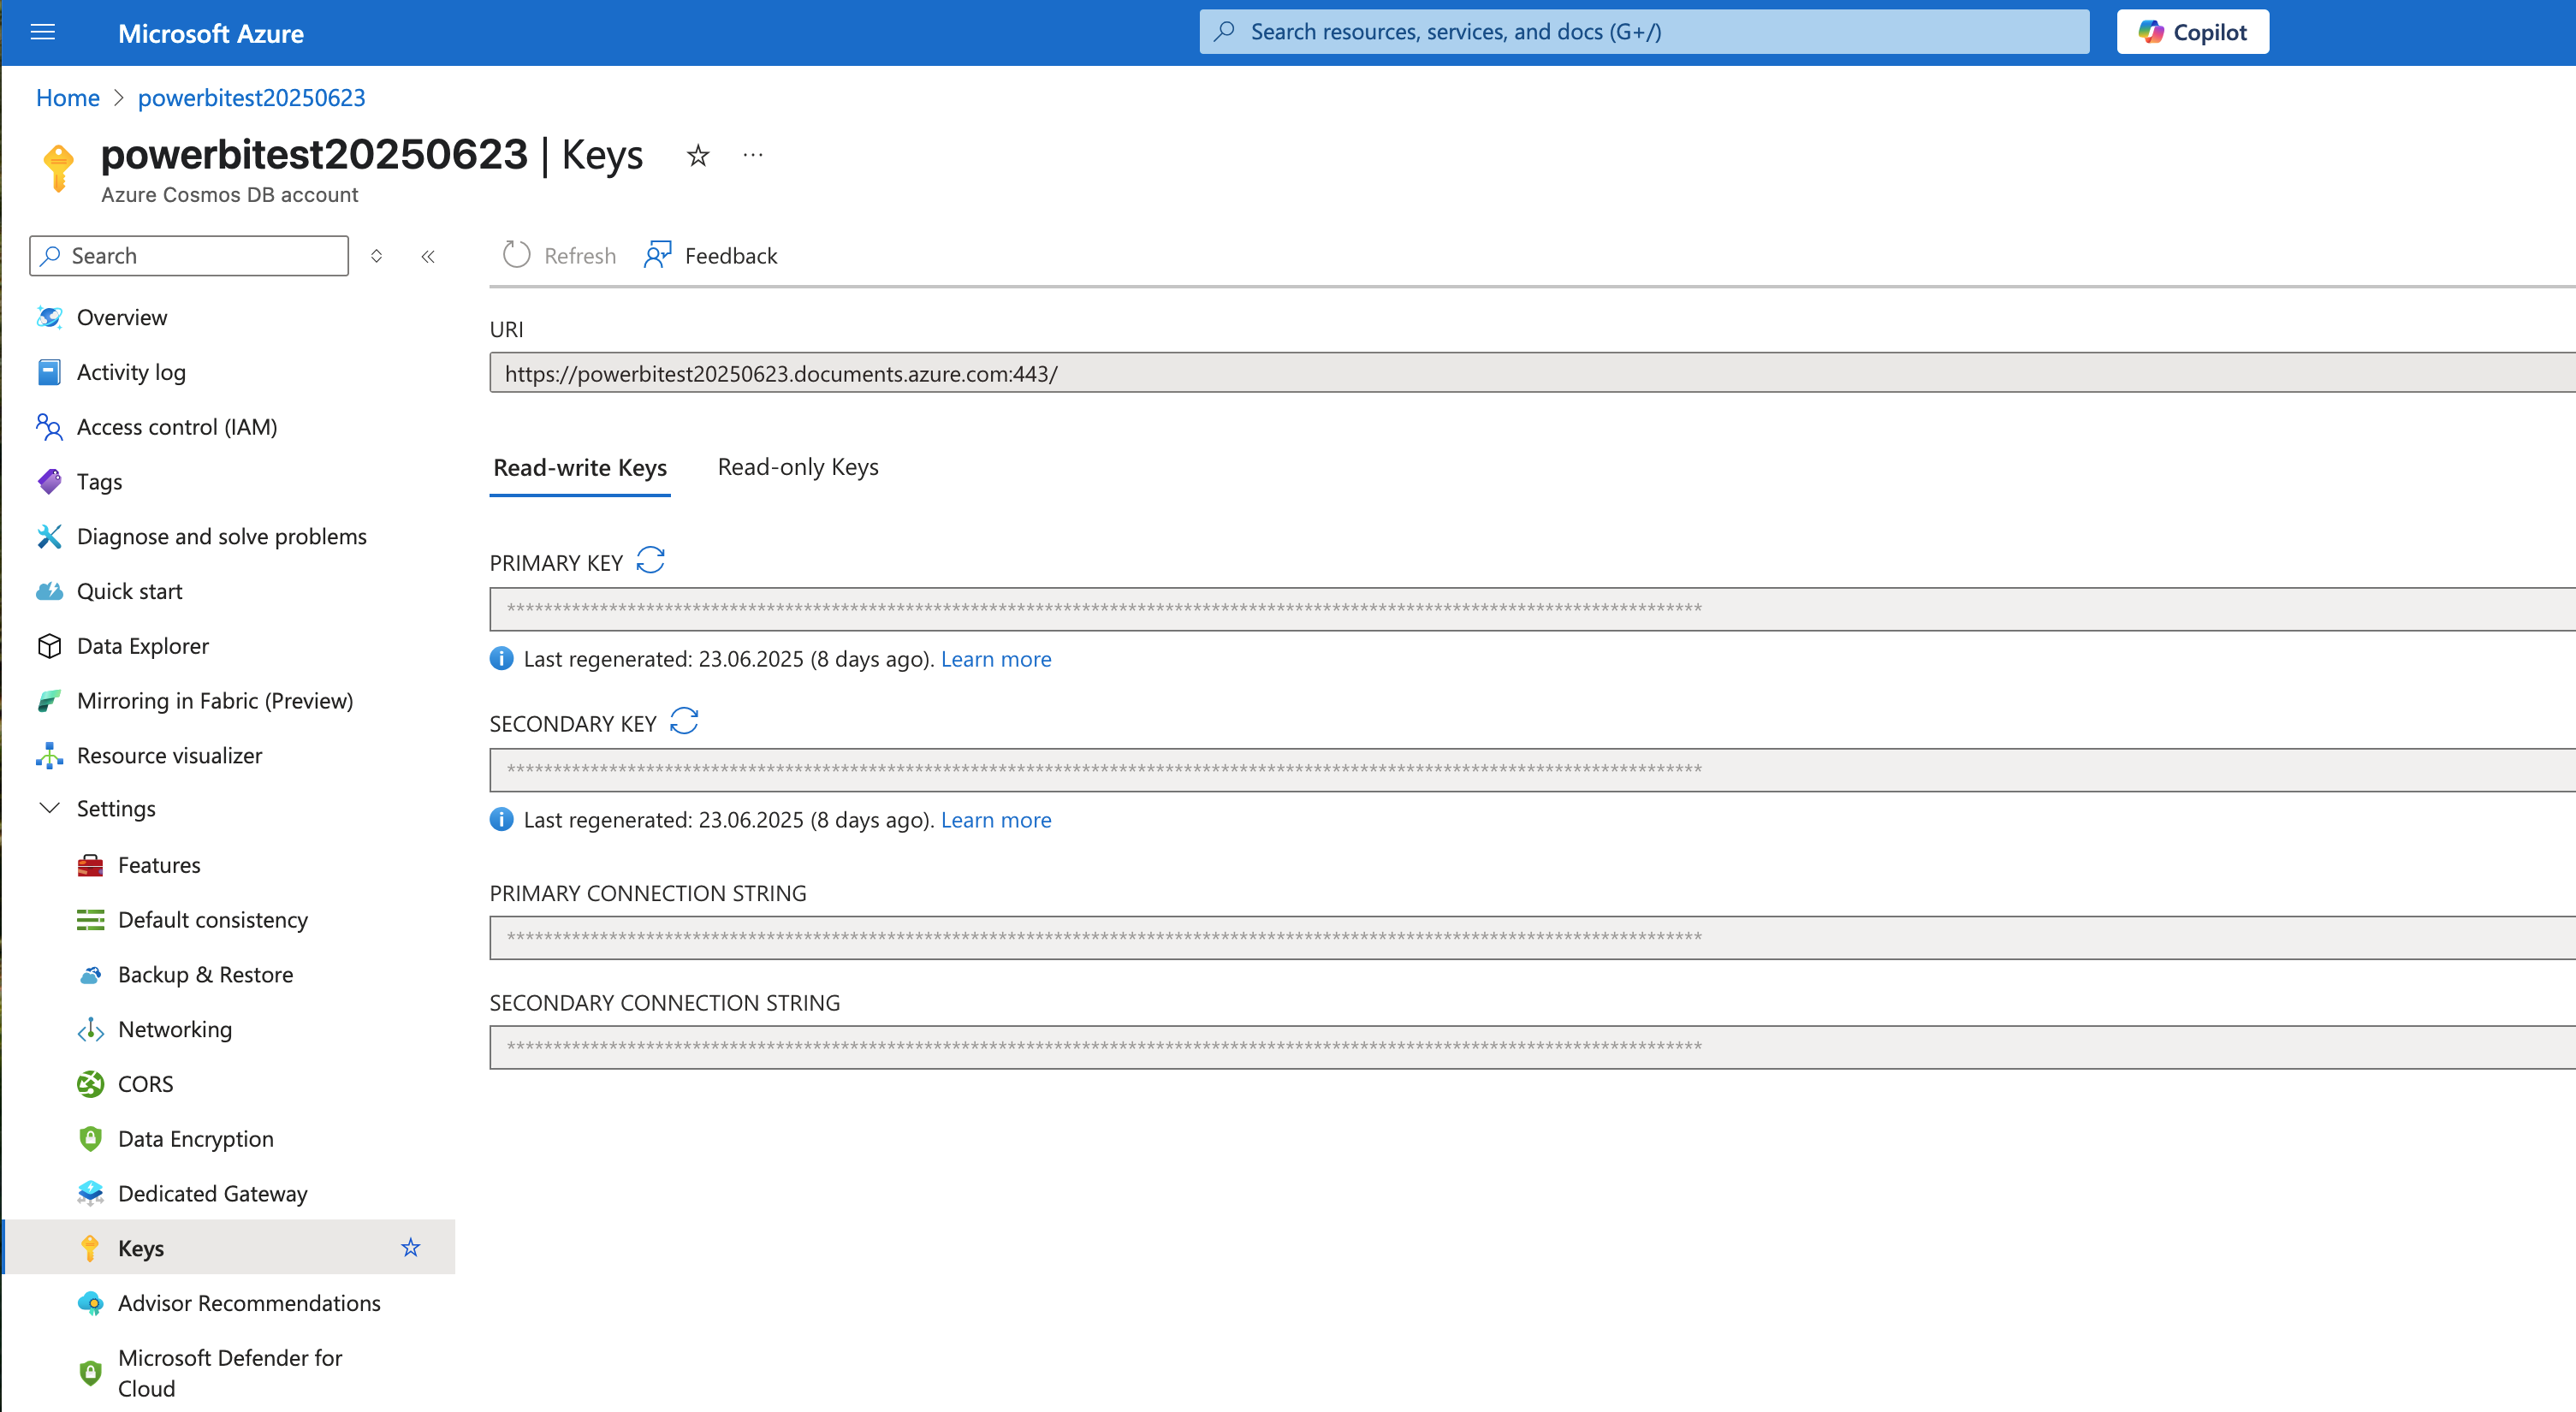2576x1412 pixels.
Task: Open the hamburger portal menu
Action: (43, 33)
